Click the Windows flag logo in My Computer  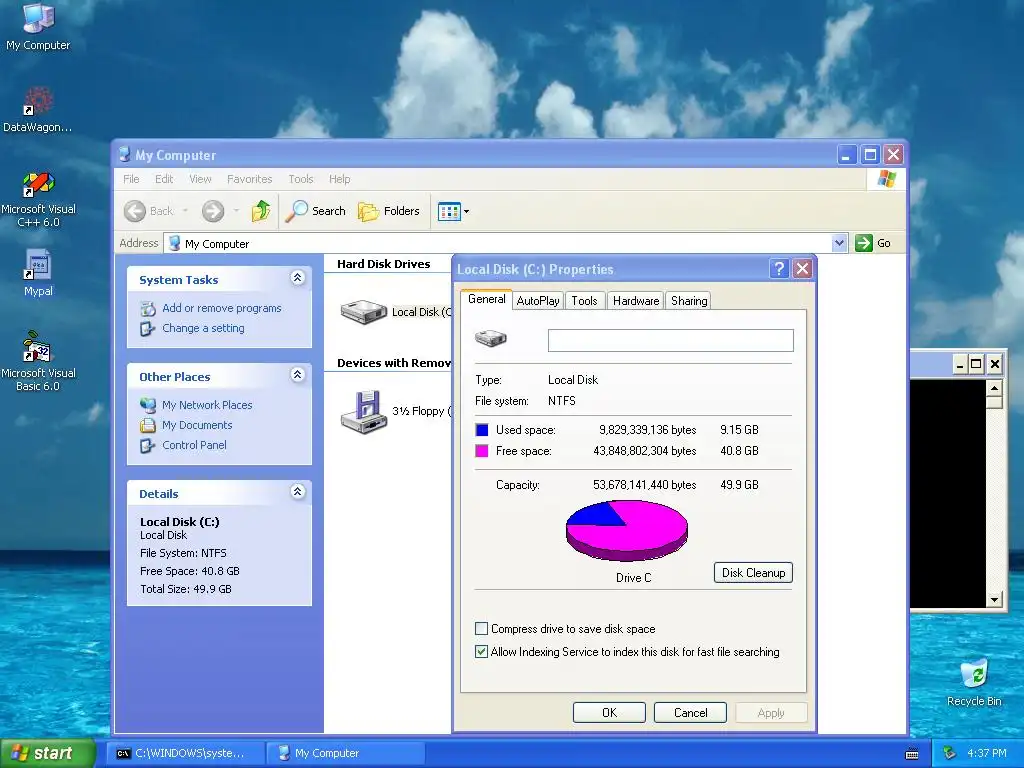(x=887, y=179)
